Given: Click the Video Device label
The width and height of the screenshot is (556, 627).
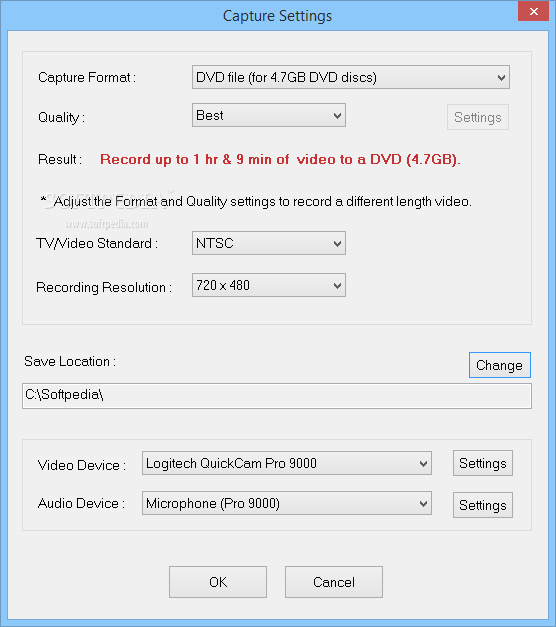Looking at the screenshot, I should pyautogui.click(x=82, y=465).
